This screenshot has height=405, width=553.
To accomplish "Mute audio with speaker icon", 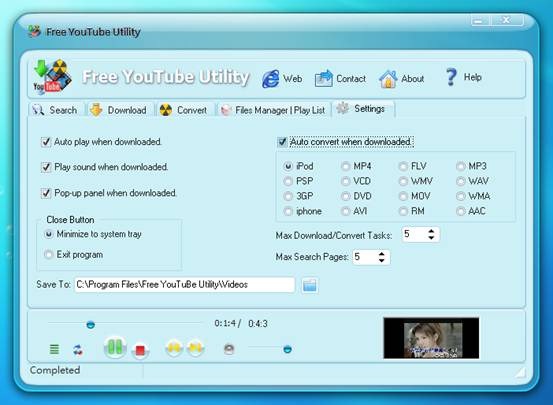I will 229,349.
